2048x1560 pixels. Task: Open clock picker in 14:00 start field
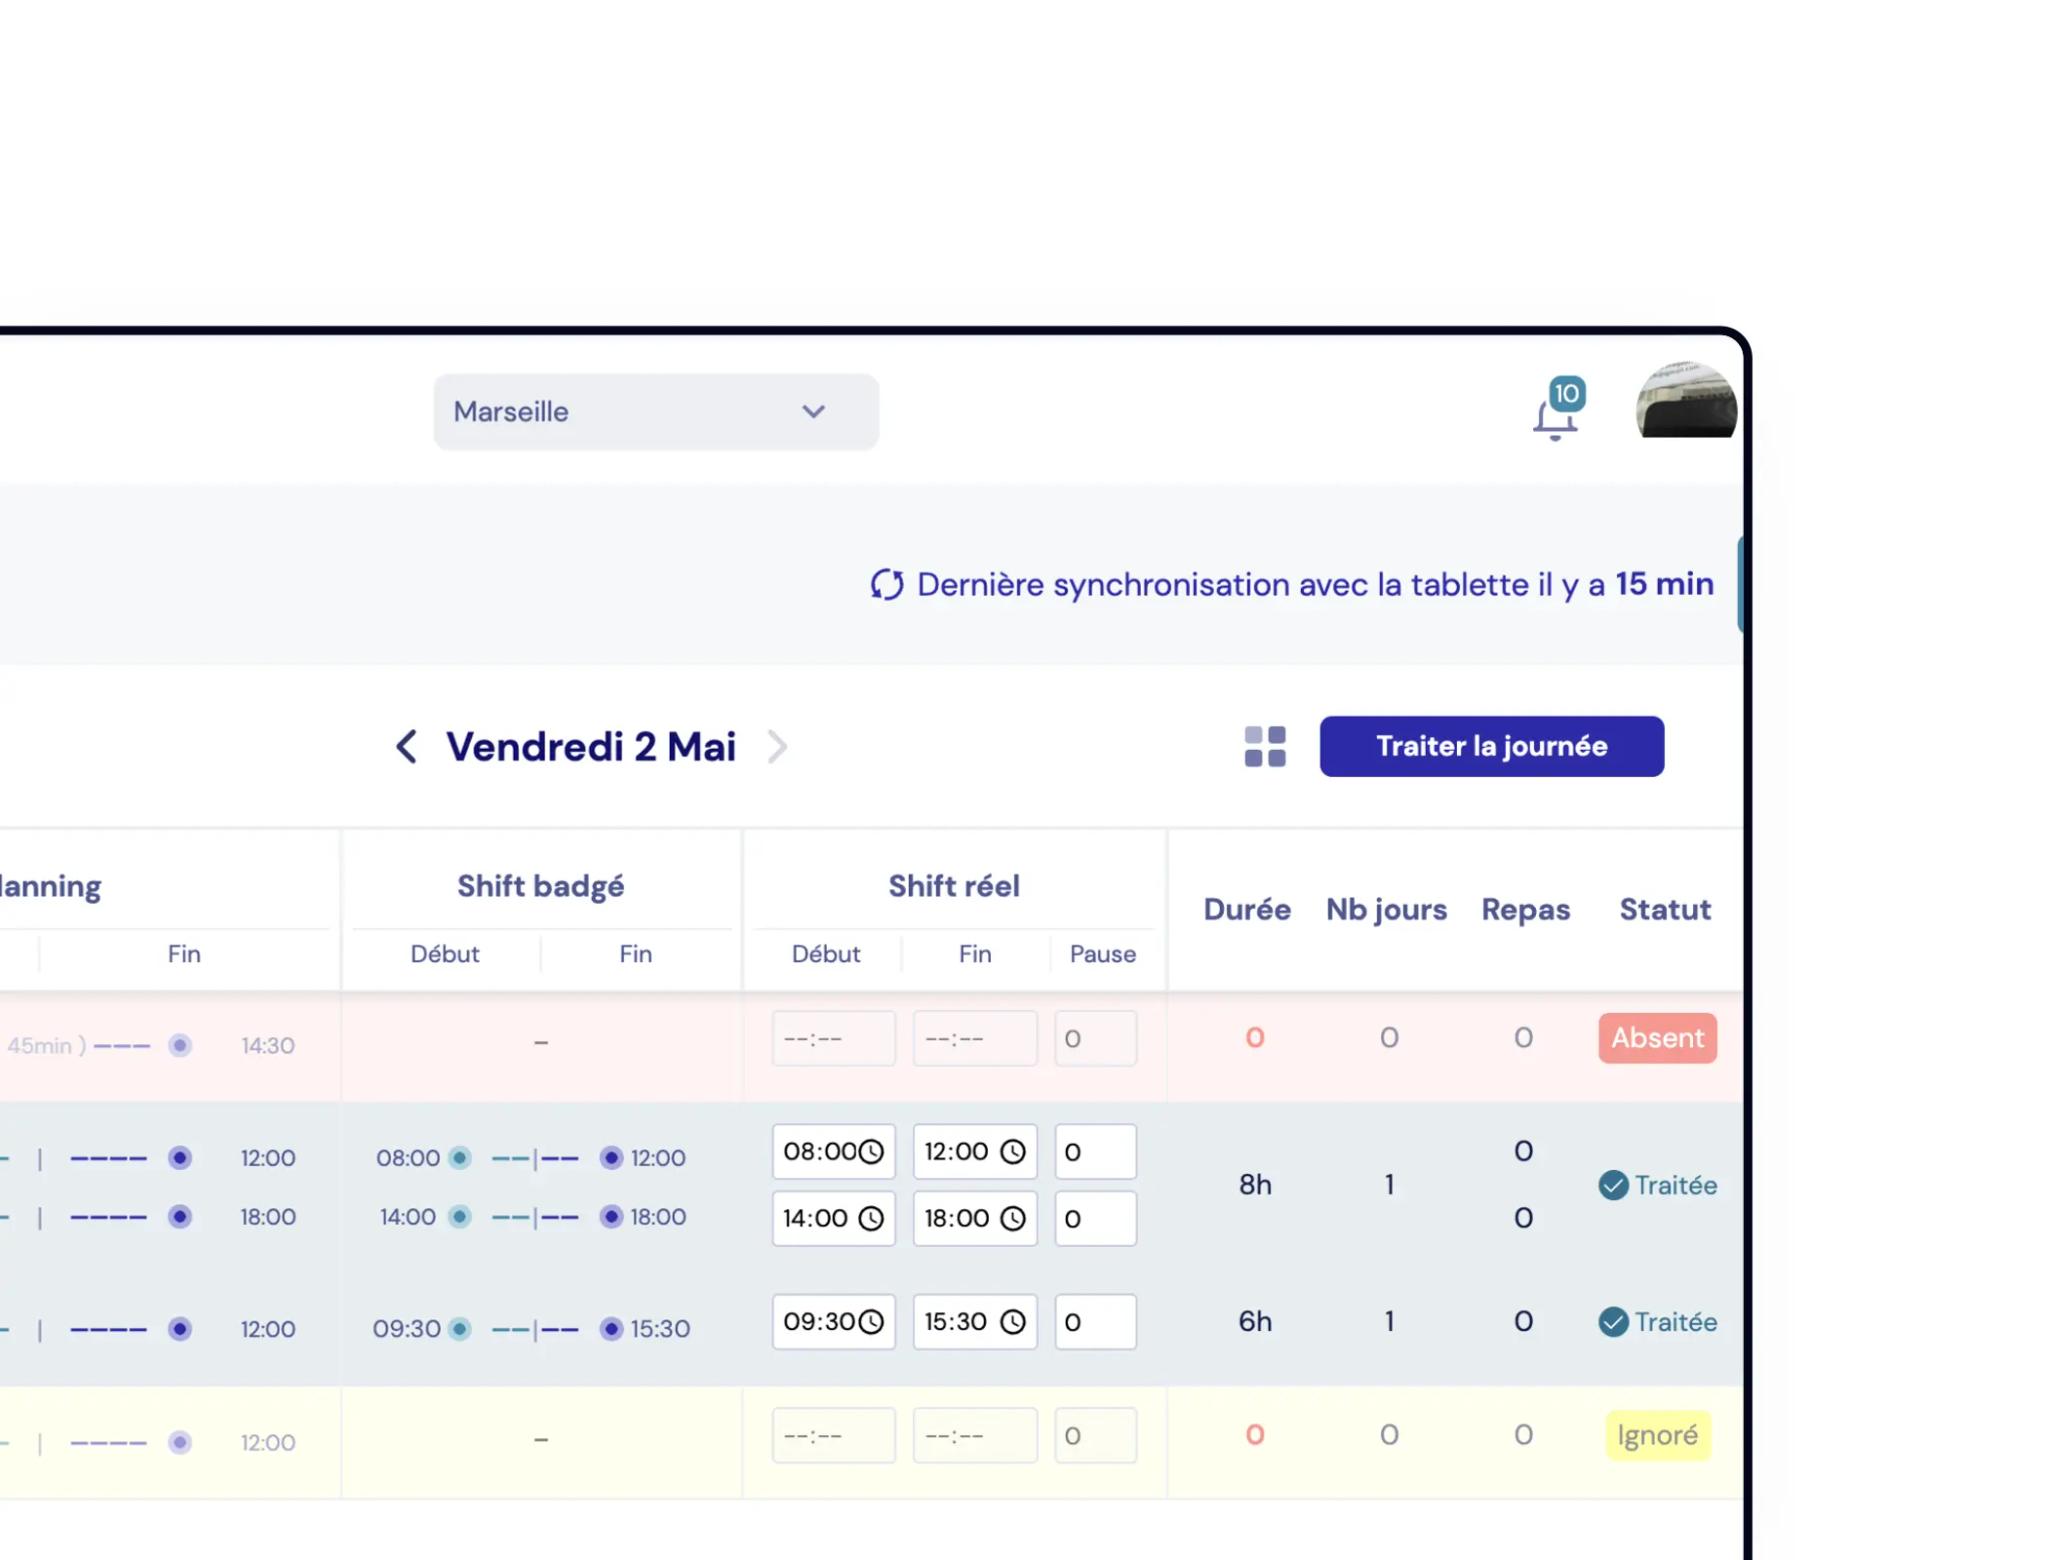pos(871,1218)
